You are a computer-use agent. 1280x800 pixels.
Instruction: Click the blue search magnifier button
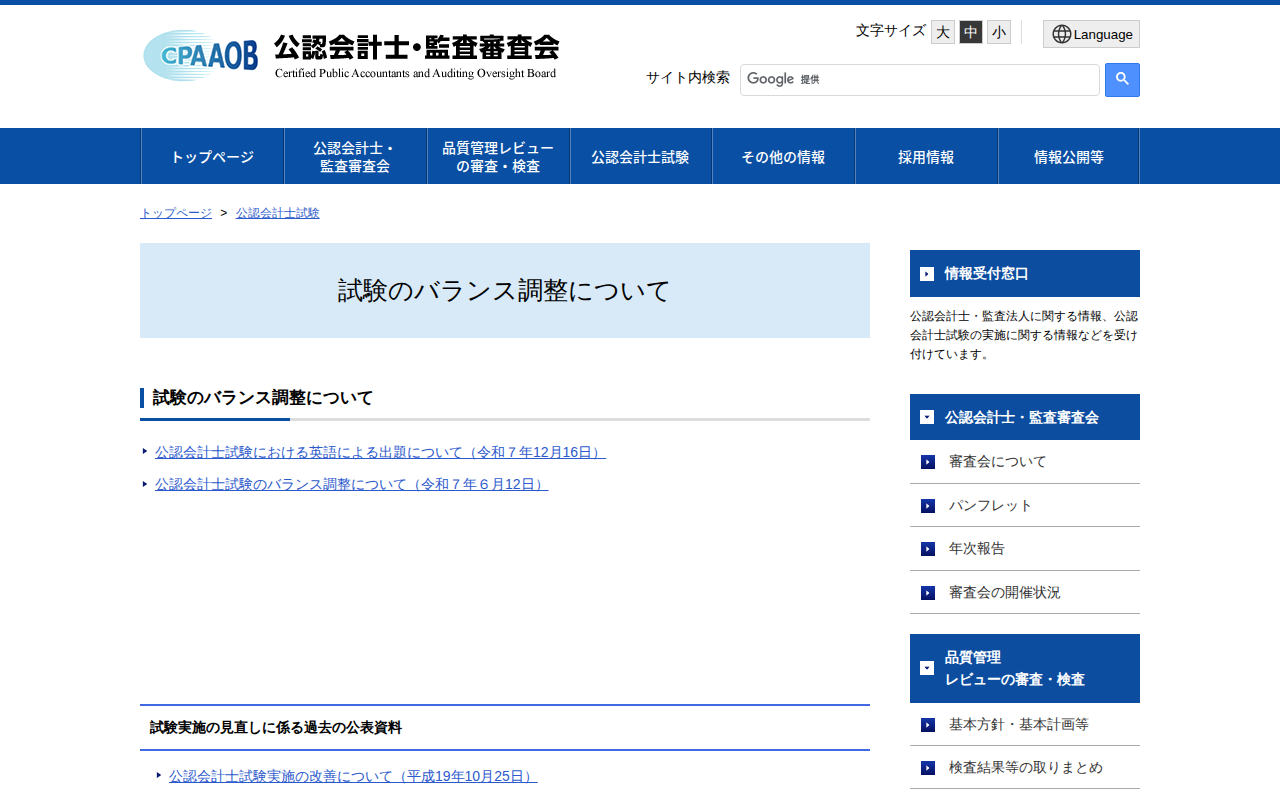pyautogui.click(x=1122, y=80)
